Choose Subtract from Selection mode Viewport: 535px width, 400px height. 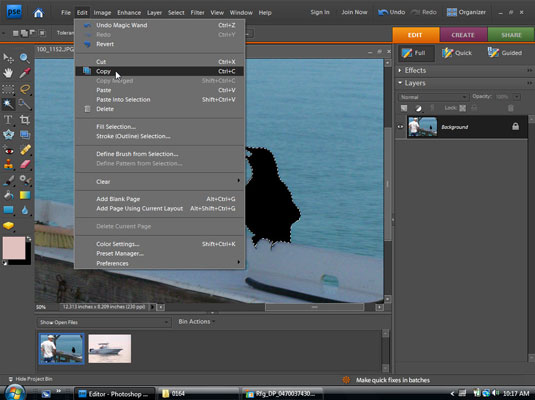pyautogui.click(x=33, y=33)
